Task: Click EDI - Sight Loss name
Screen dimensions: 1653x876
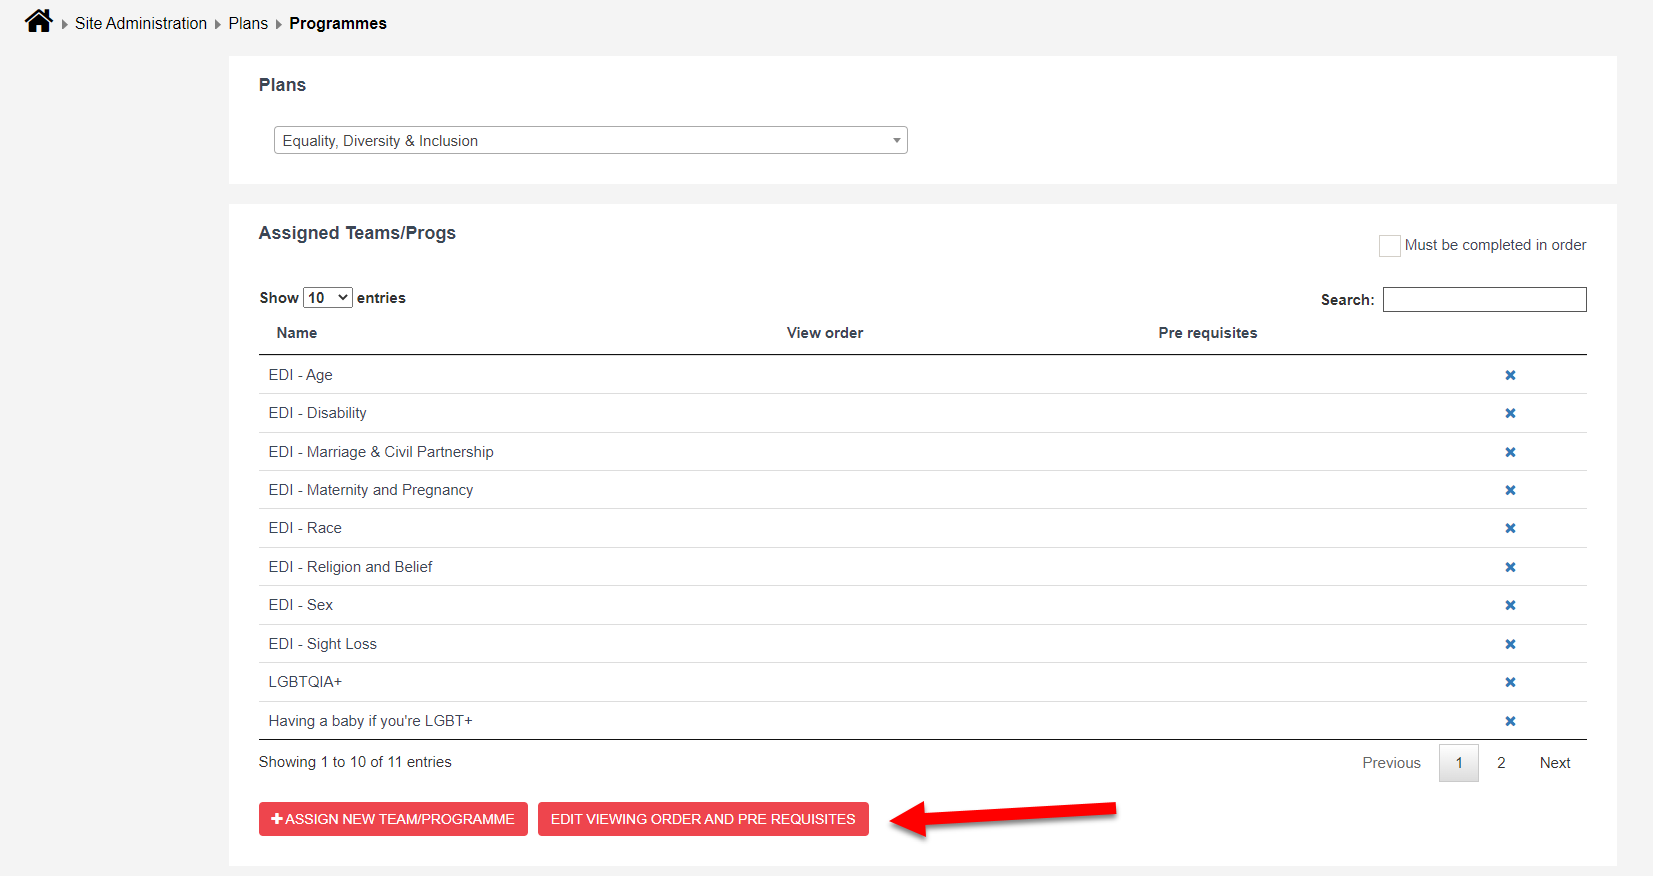Action: [x=322, y=644]
